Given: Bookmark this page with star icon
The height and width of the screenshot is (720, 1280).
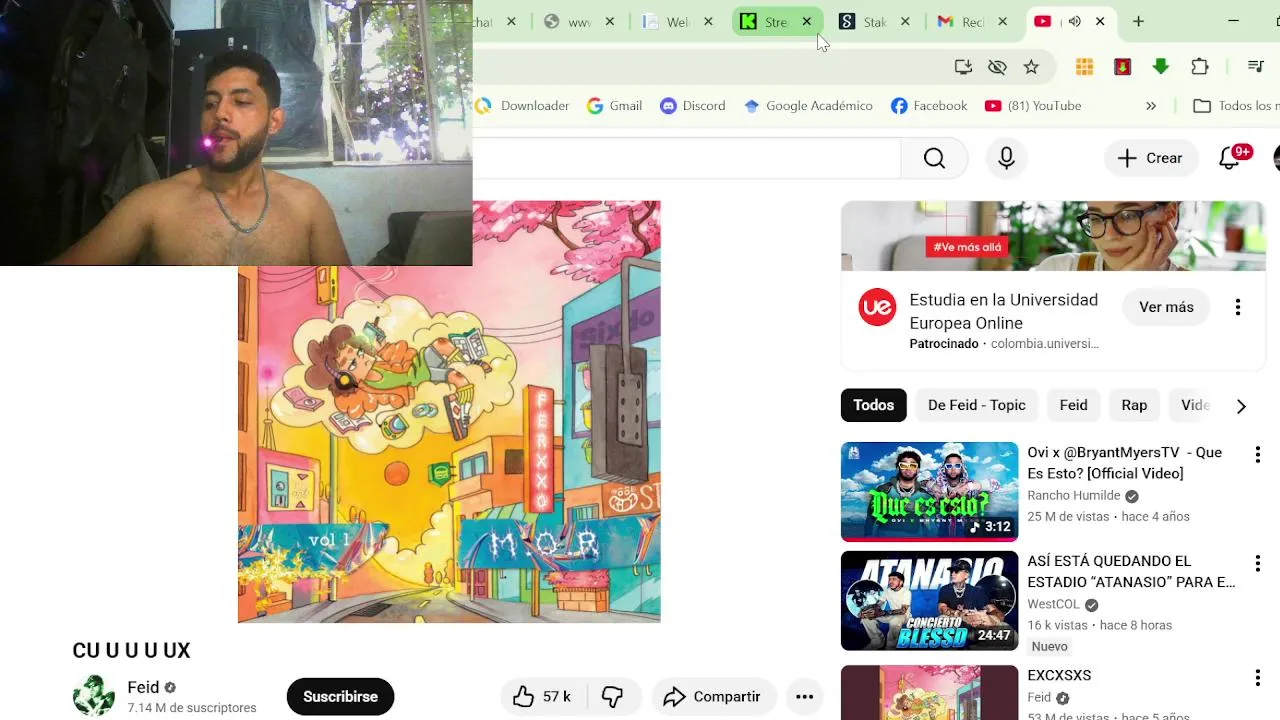Looking at the screenshot, I should point(1031,67).
